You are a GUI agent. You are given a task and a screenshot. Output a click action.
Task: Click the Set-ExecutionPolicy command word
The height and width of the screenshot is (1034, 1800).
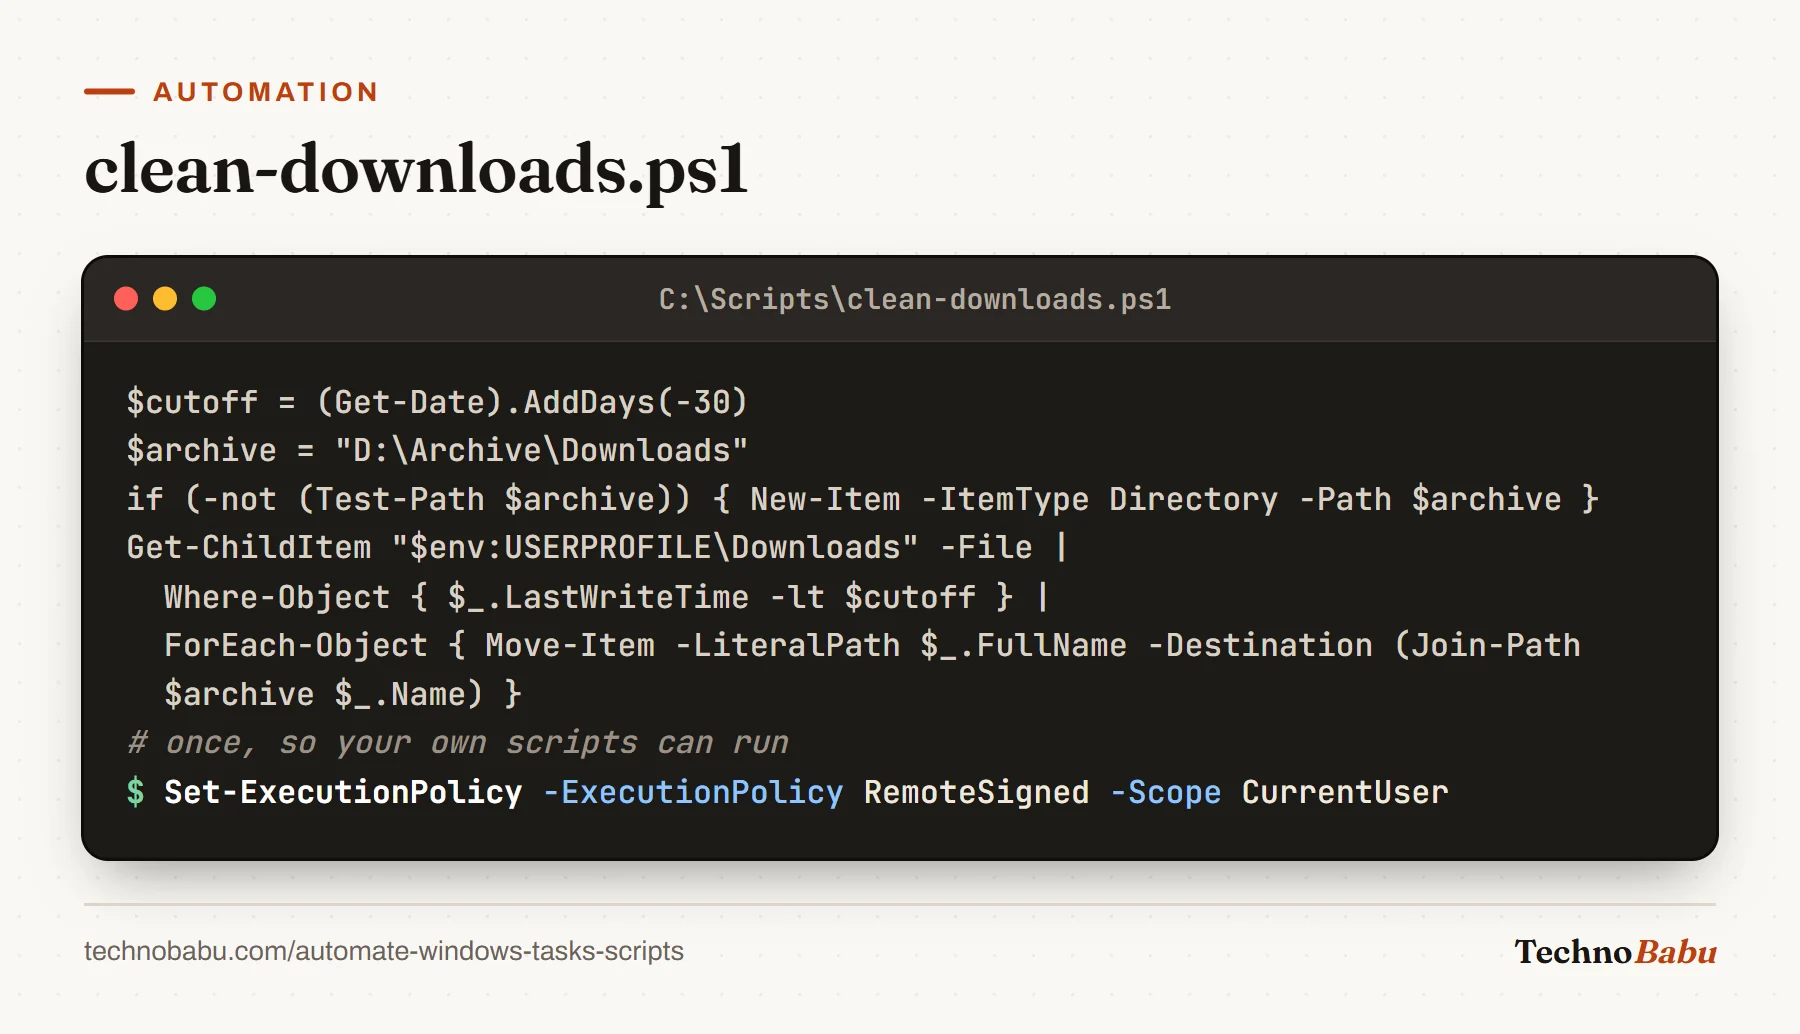tap(343, 792)
